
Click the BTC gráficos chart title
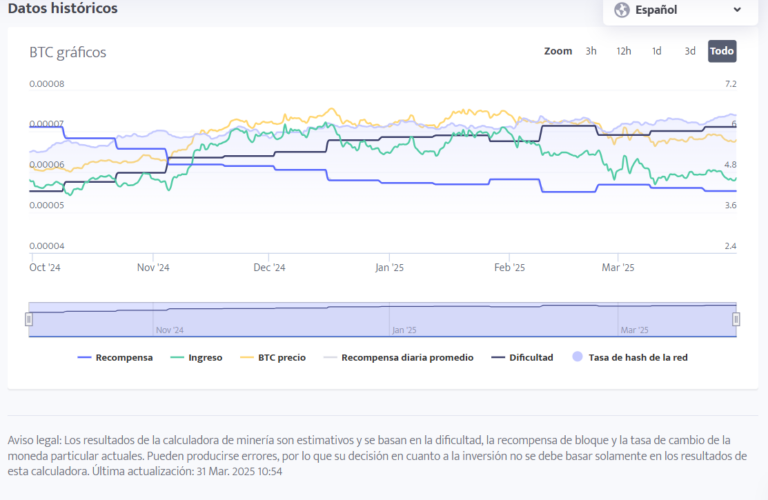[67, 52]
